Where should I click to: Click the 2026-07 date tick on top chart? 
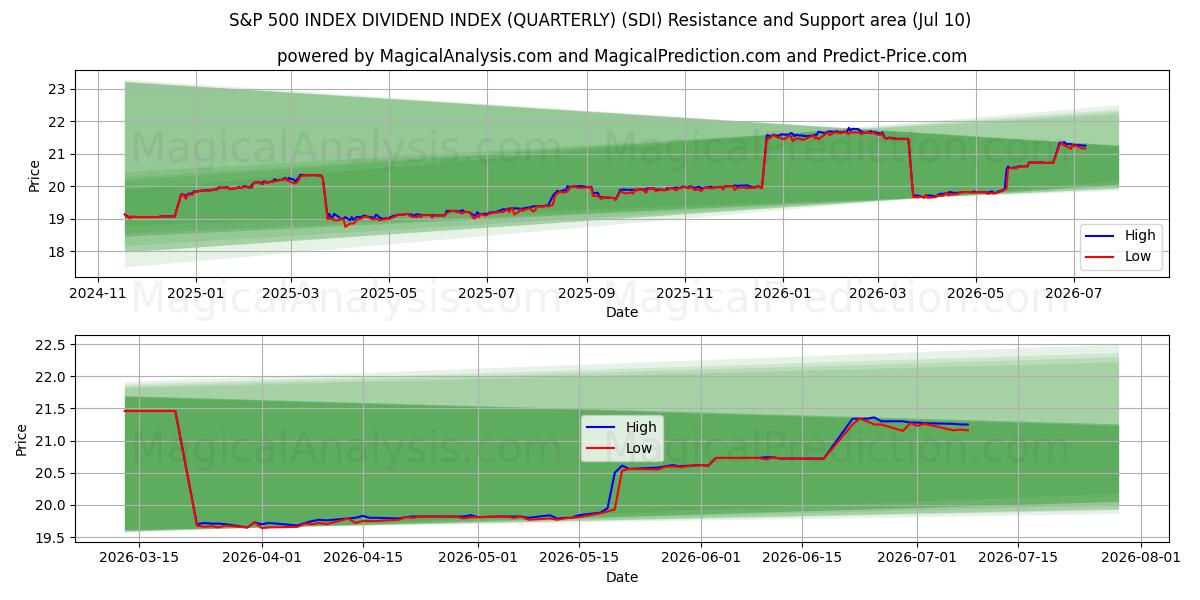click(1074, 295)
